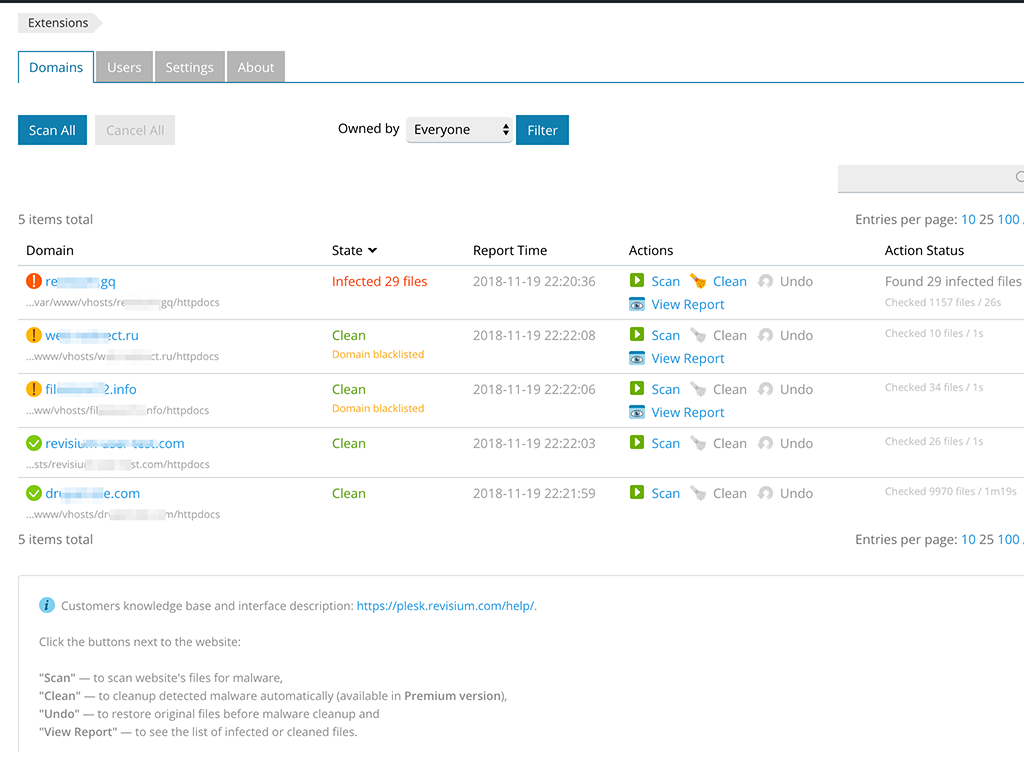Click the blue info icon in help box
Screen dimensions: 1024x768
coord(47,605)
